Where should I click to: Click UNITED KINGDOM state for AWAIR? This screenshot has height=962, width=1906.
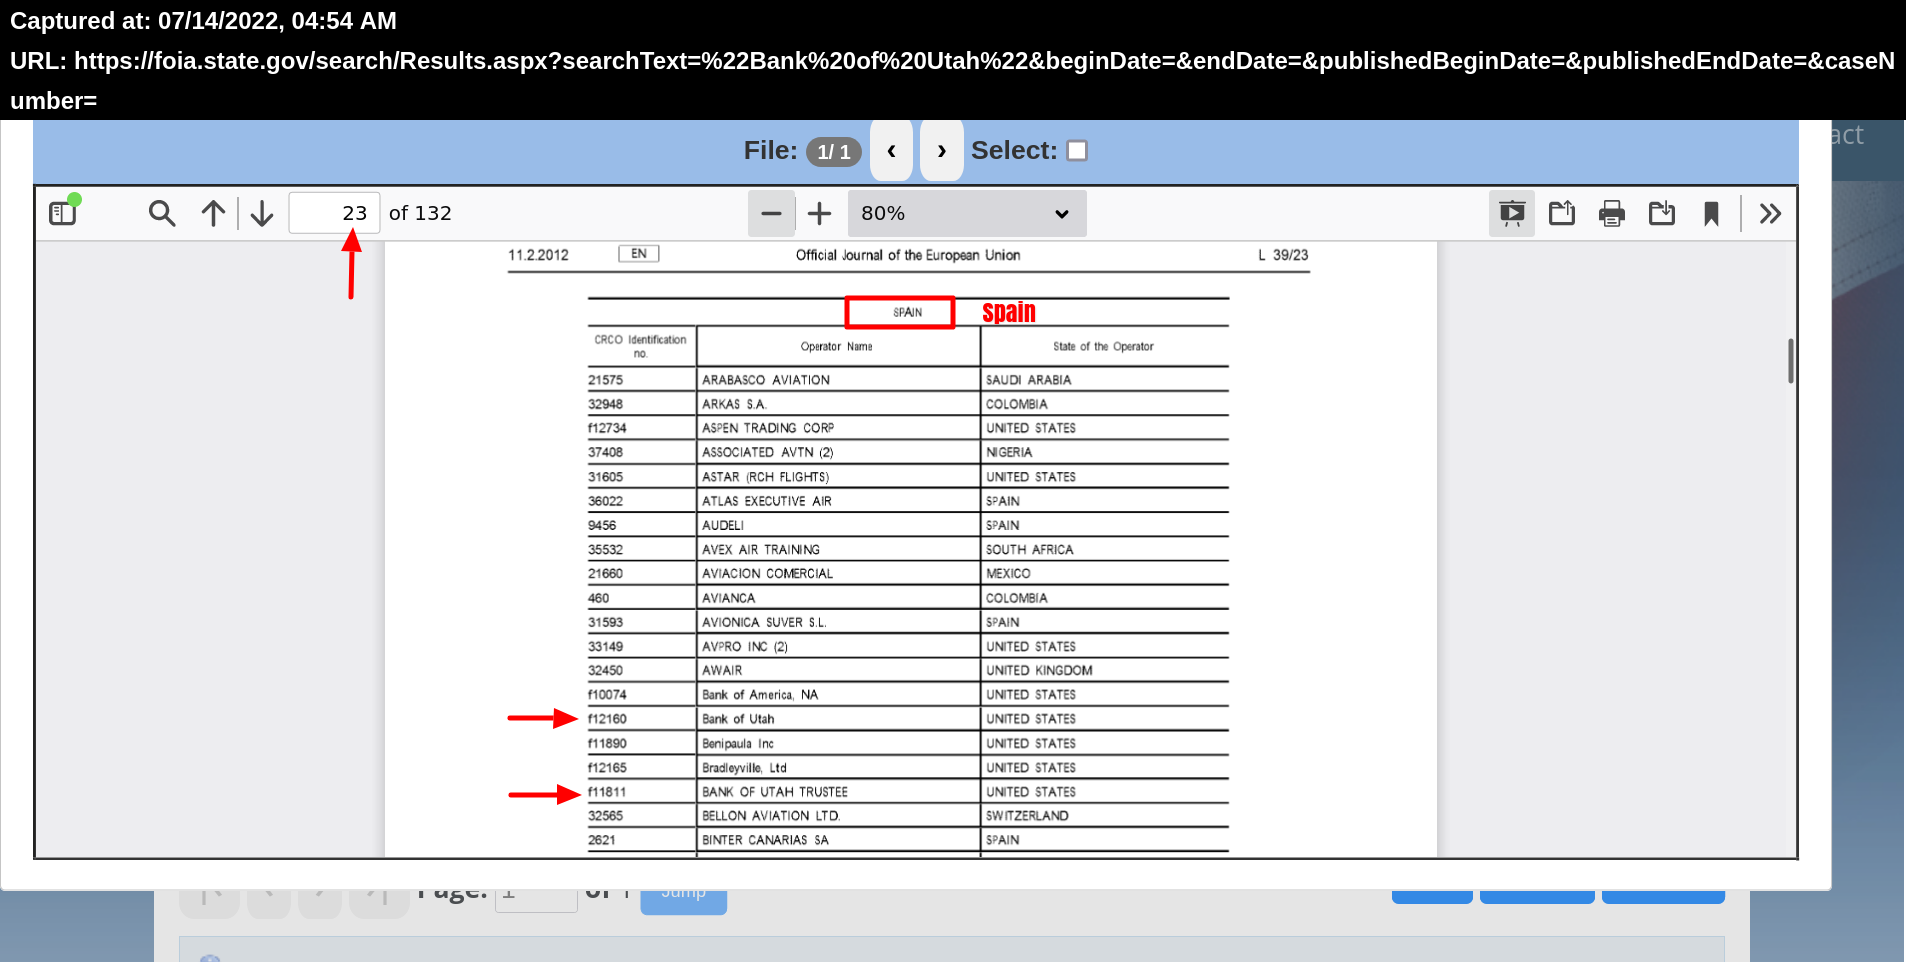(x=1039, y=671)
